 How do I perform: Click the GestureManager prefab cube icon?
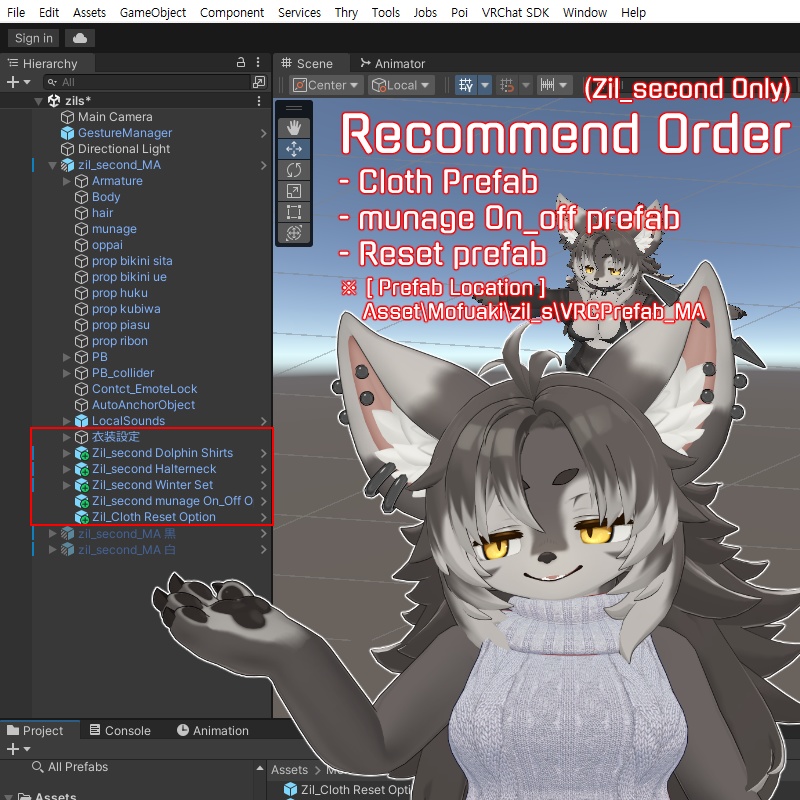67,133
